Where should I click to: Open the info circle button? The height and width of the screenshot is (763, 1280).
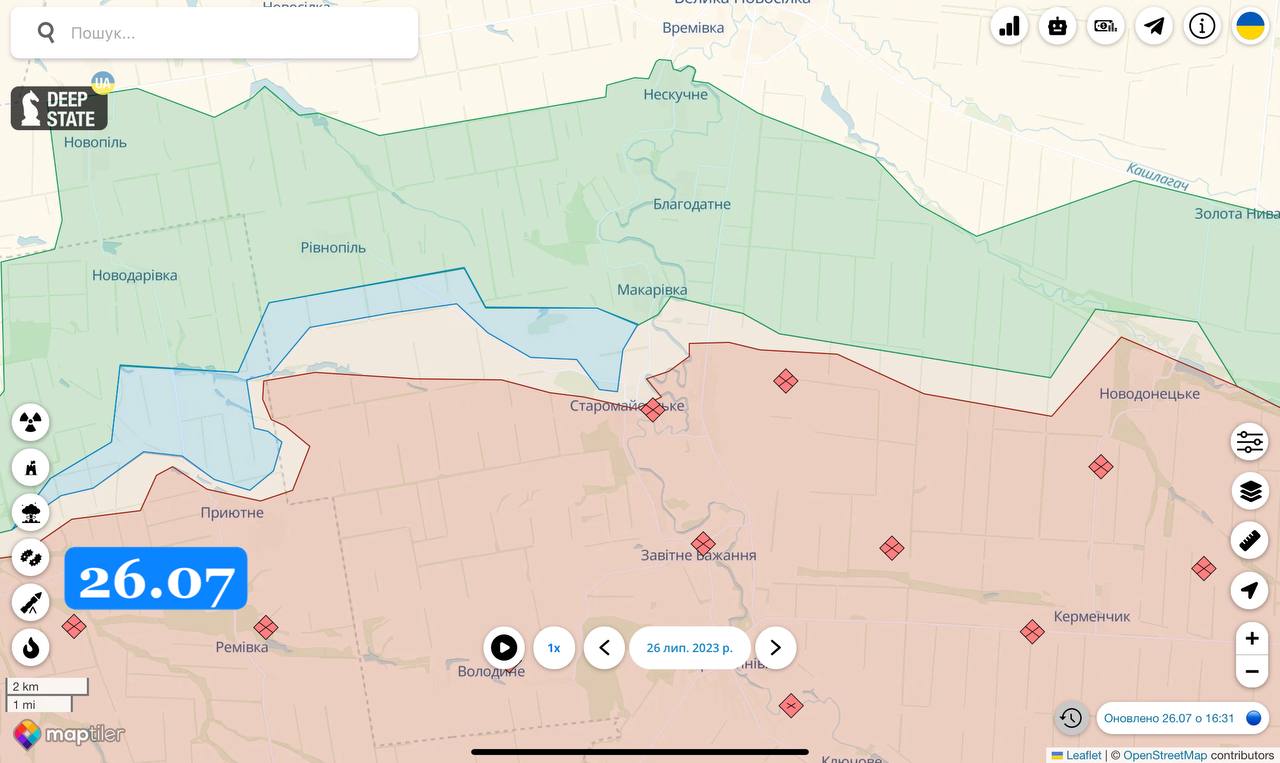pyautogui.click(x=1202, y=27)
